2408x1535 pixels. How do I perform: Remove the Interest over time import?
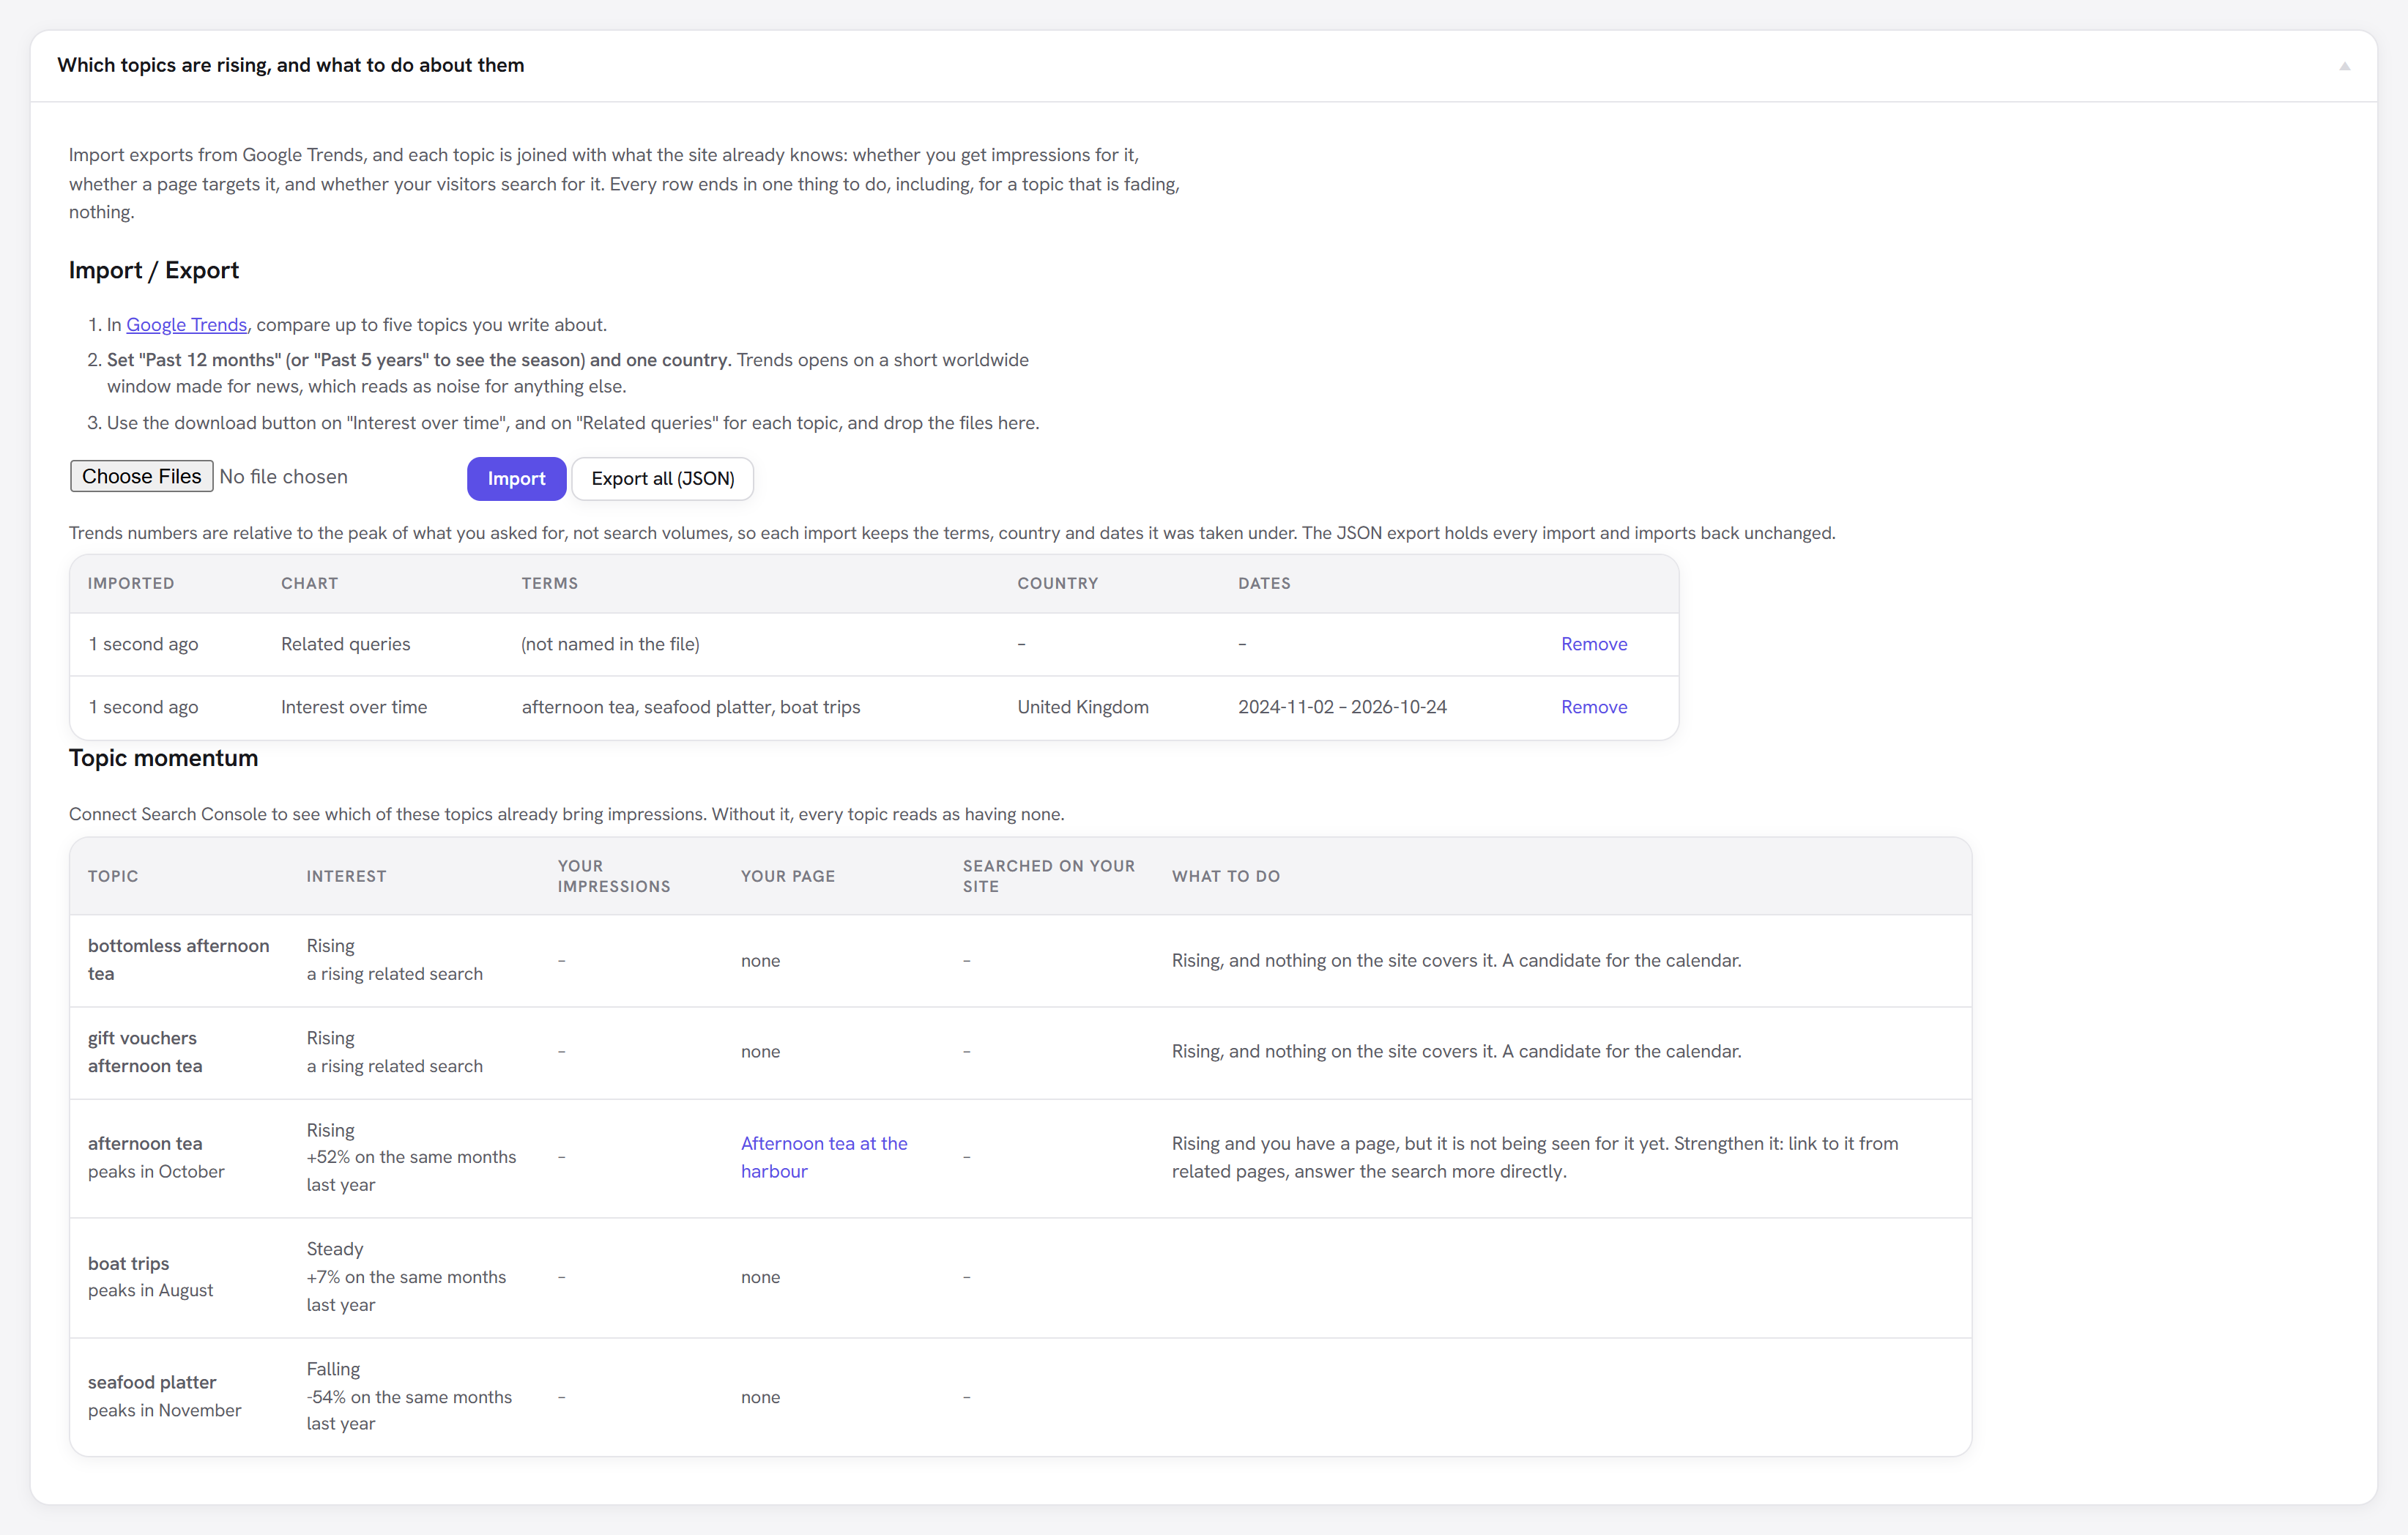pyautogui.click(x=1594, y=707)
